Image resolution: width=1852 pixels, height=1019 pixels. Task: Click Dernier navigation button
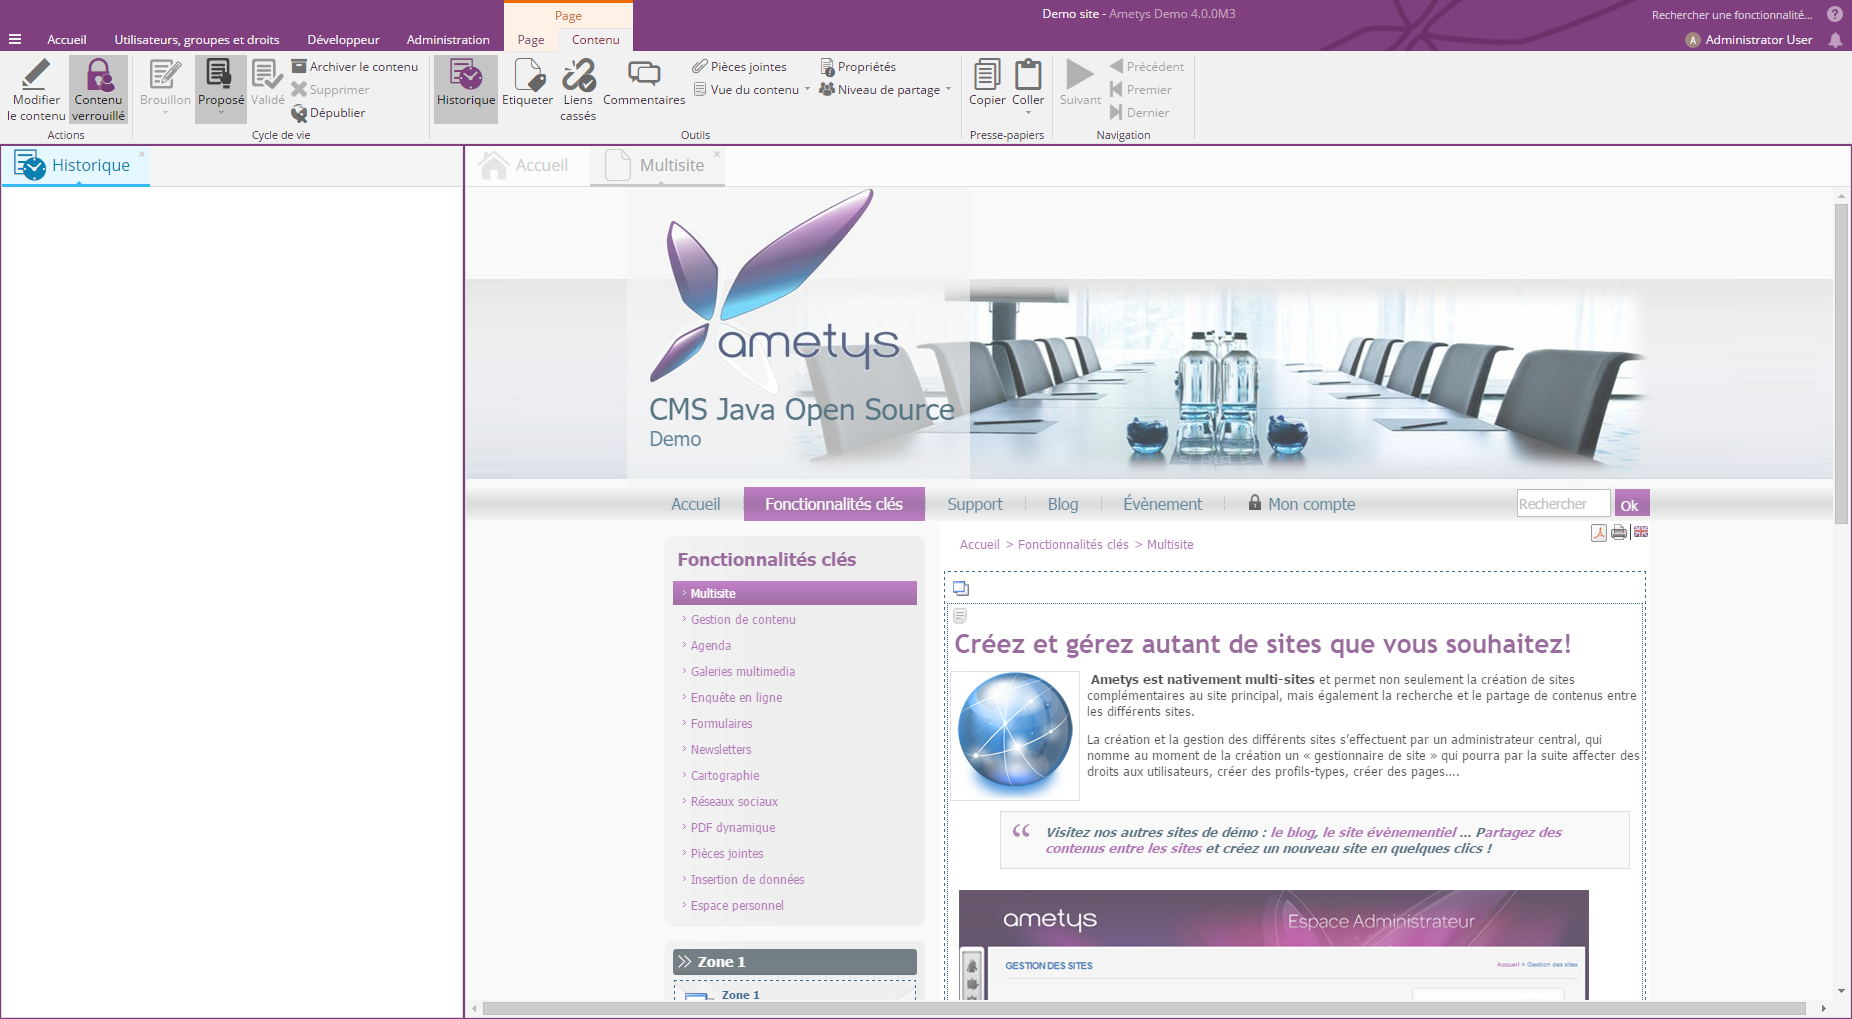pyautogui.click(x=1140, y=112)
